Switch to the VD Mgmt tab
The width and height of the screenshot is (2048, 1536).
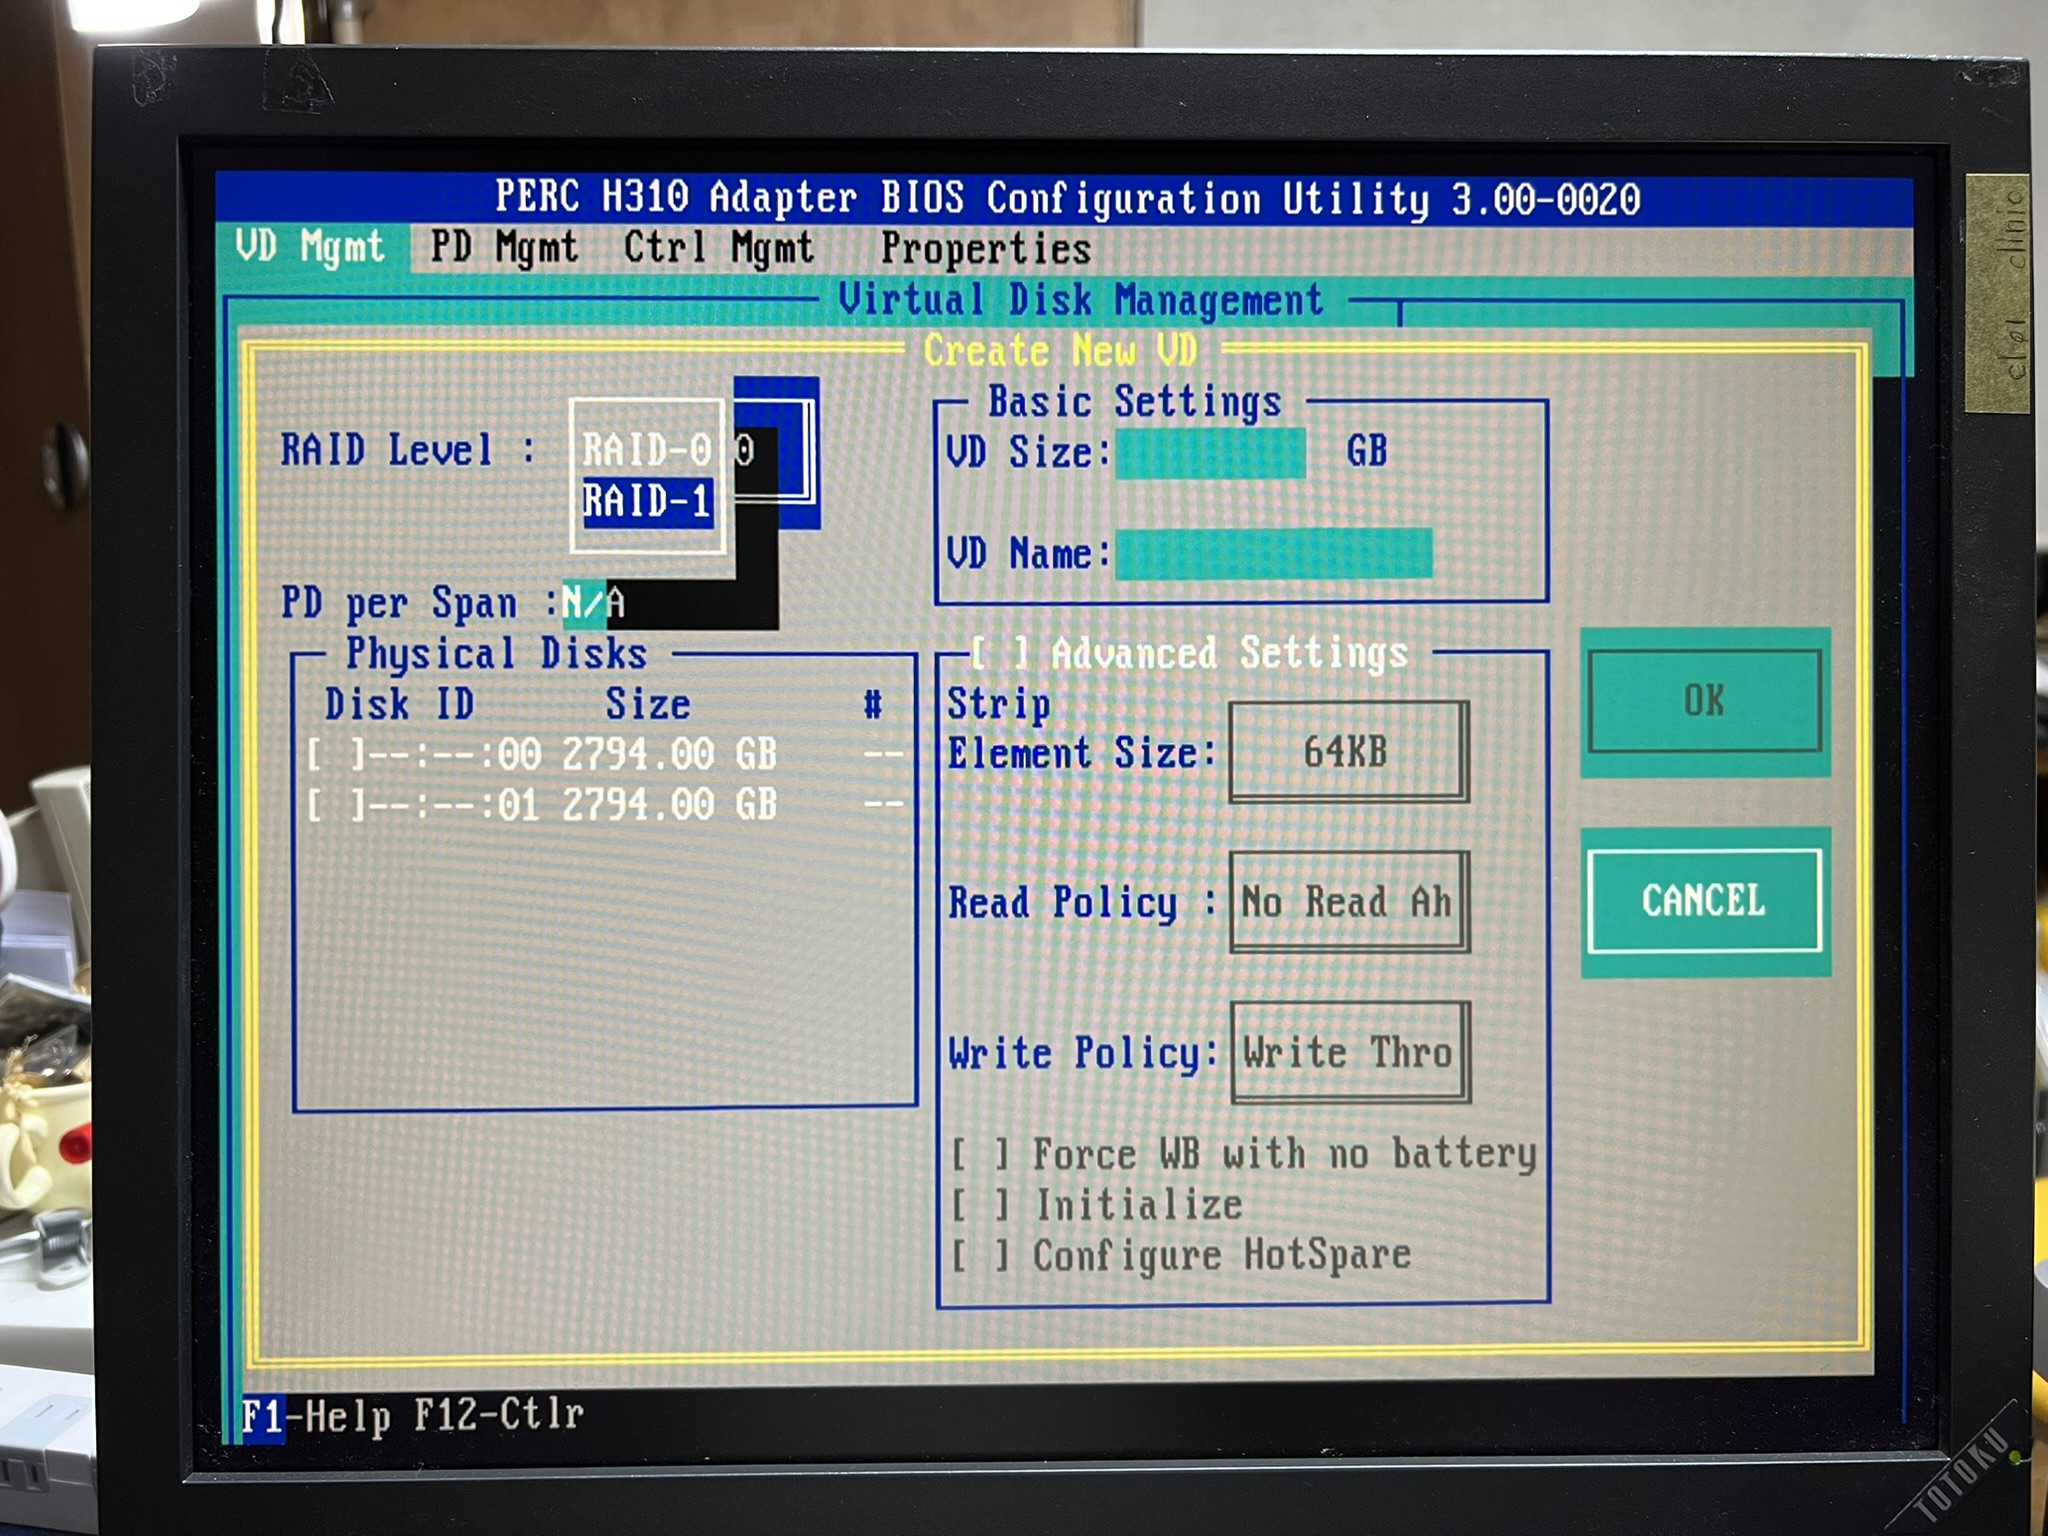coord(310,247)
